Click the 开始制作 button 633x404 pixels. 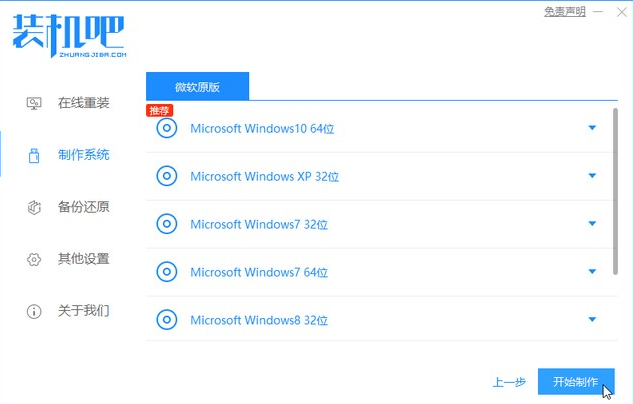(x=576, y=381)
